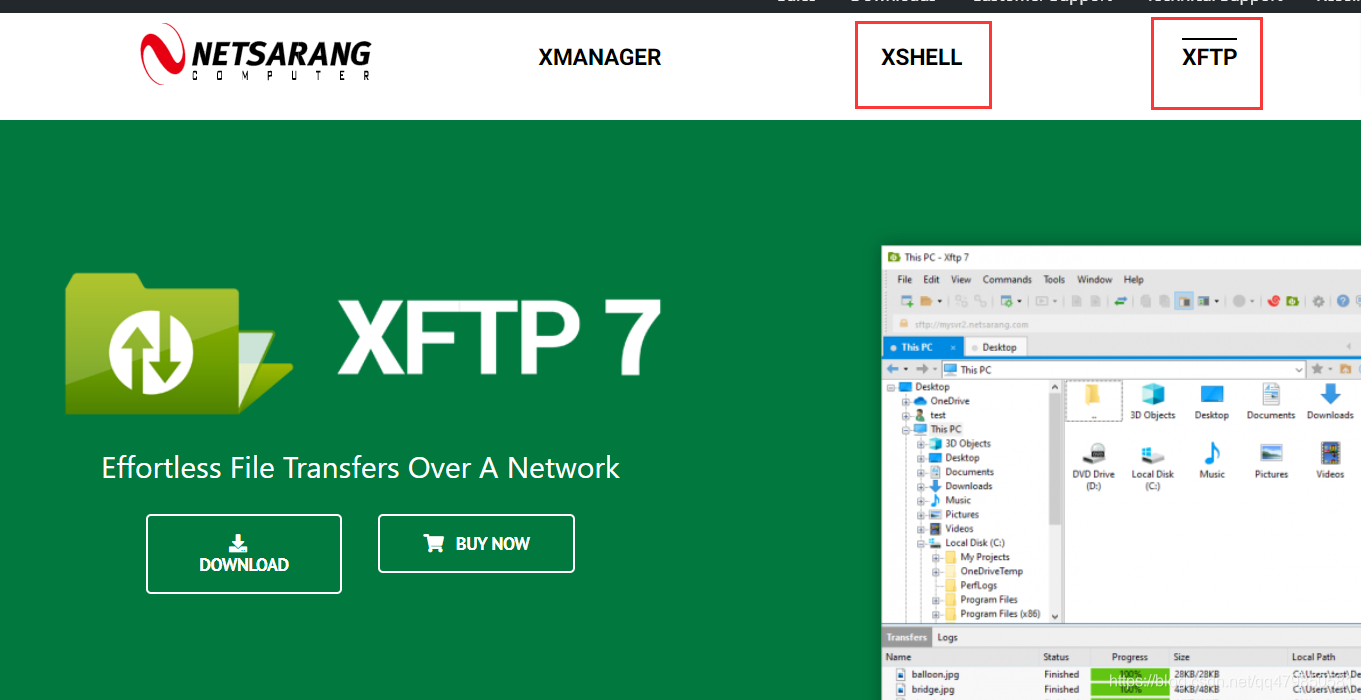Click the favorites star icon
The image size is (1361, 700).
[1317, 369]
